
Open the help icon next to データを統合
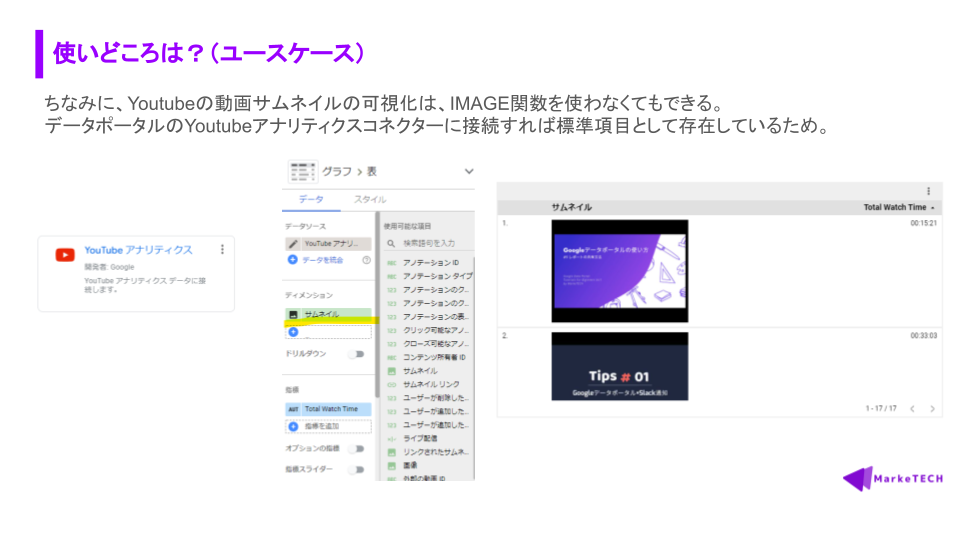366,260
